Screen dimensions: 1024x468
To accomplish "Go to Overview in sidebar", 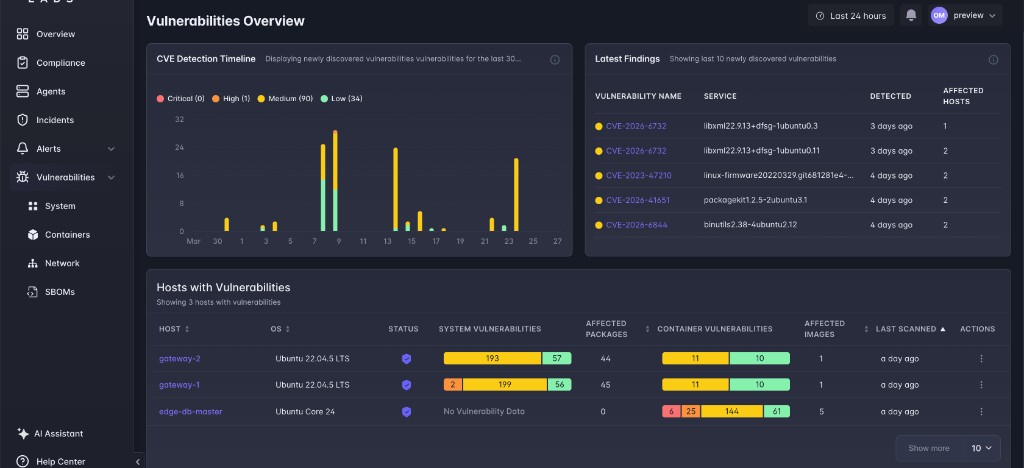I will pos(56,34).
